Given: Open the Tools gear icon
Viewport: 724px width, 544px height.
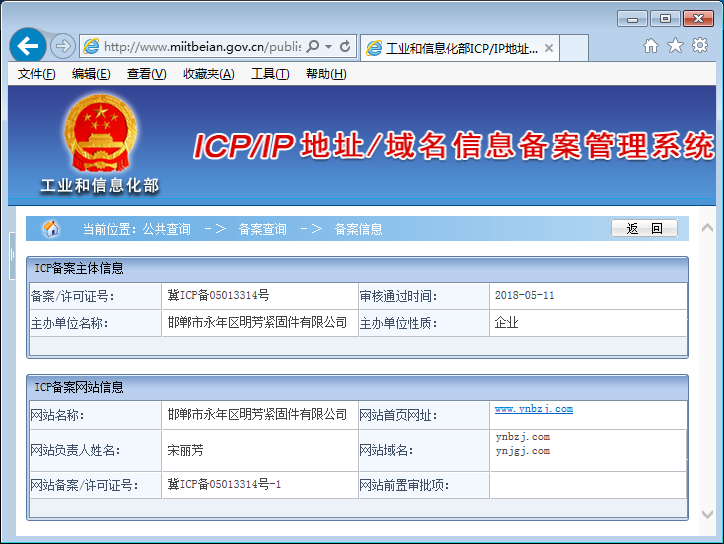Looking at the screenshot, I should tap(700, 46).
